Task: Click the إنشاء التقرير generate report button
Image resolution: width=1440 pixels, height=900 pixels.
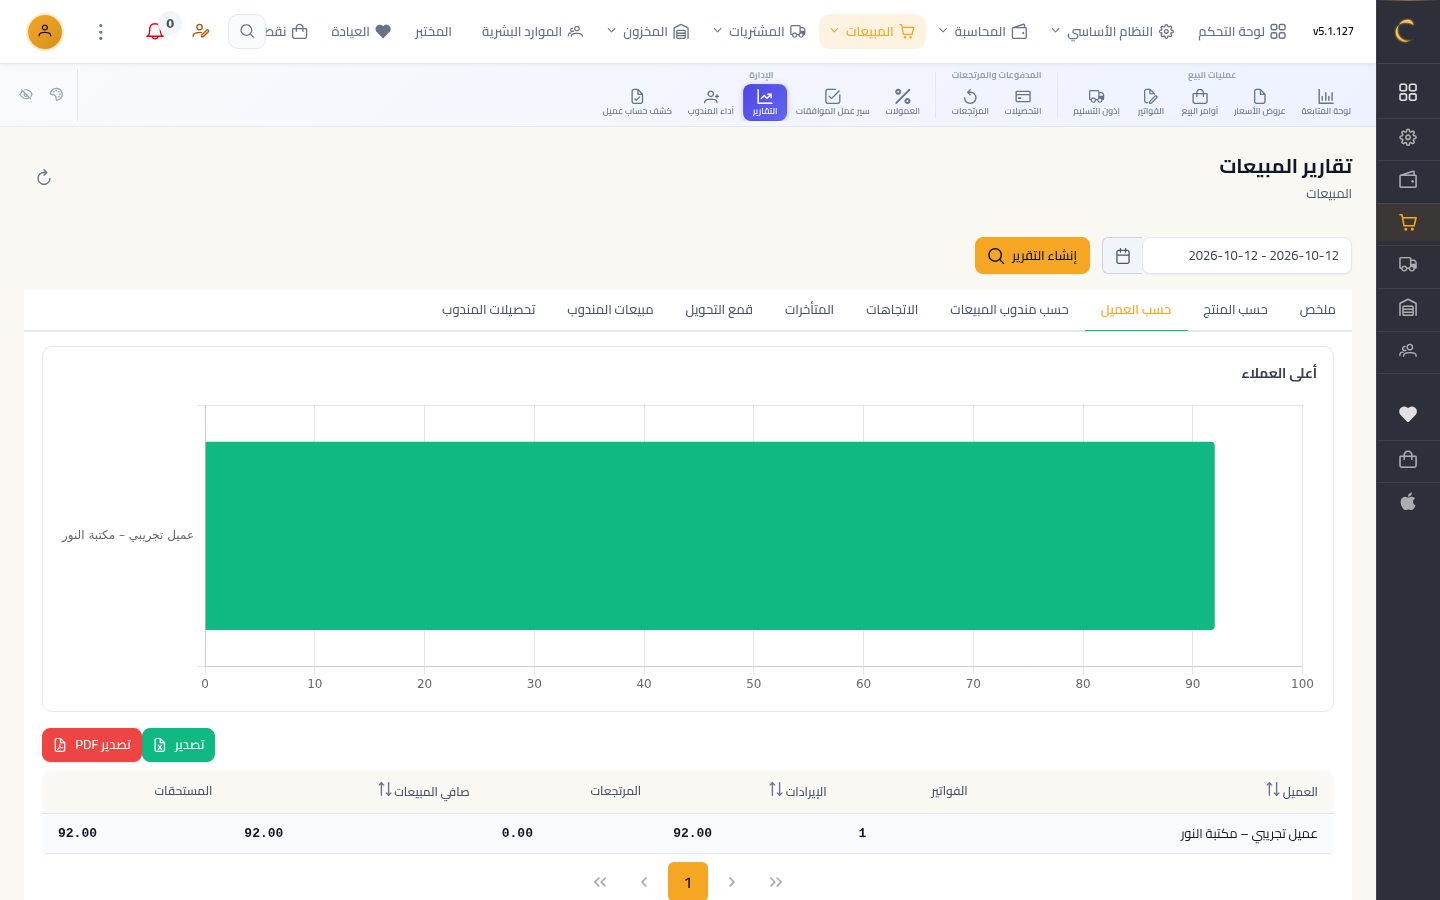Action: coord(1032,256)
